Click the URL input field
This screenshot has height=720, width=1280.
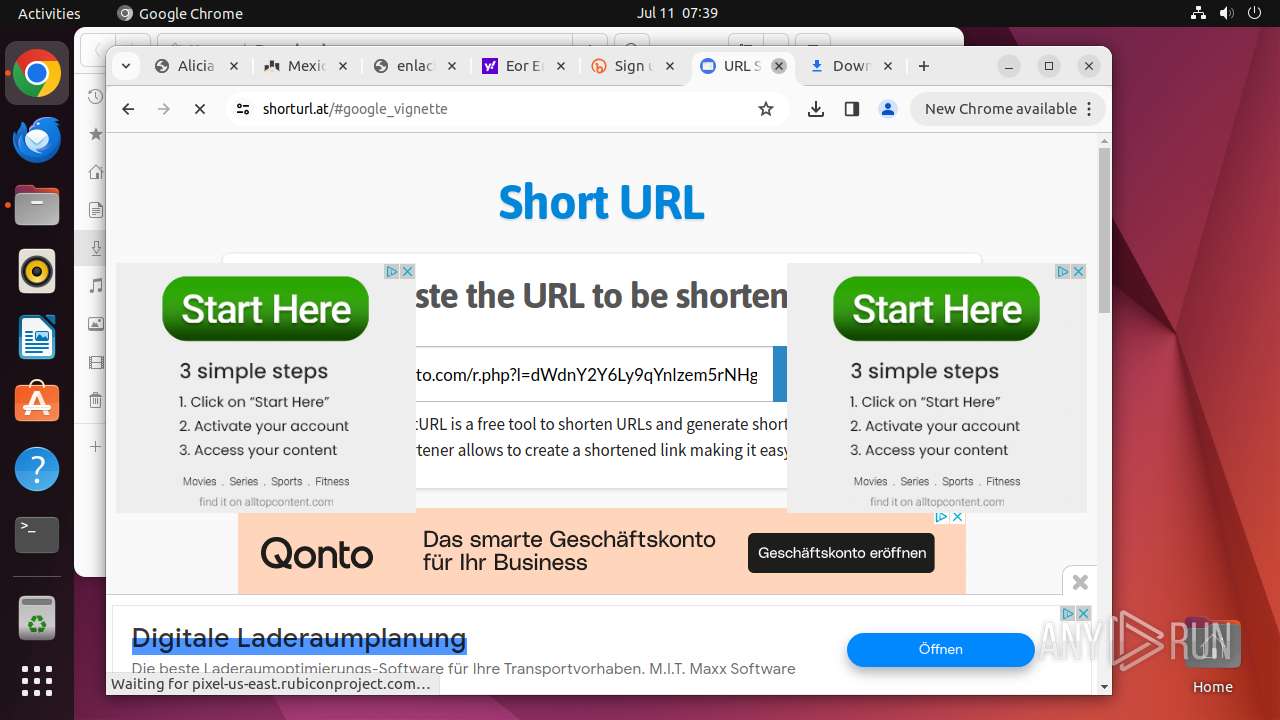pos(594,375)
